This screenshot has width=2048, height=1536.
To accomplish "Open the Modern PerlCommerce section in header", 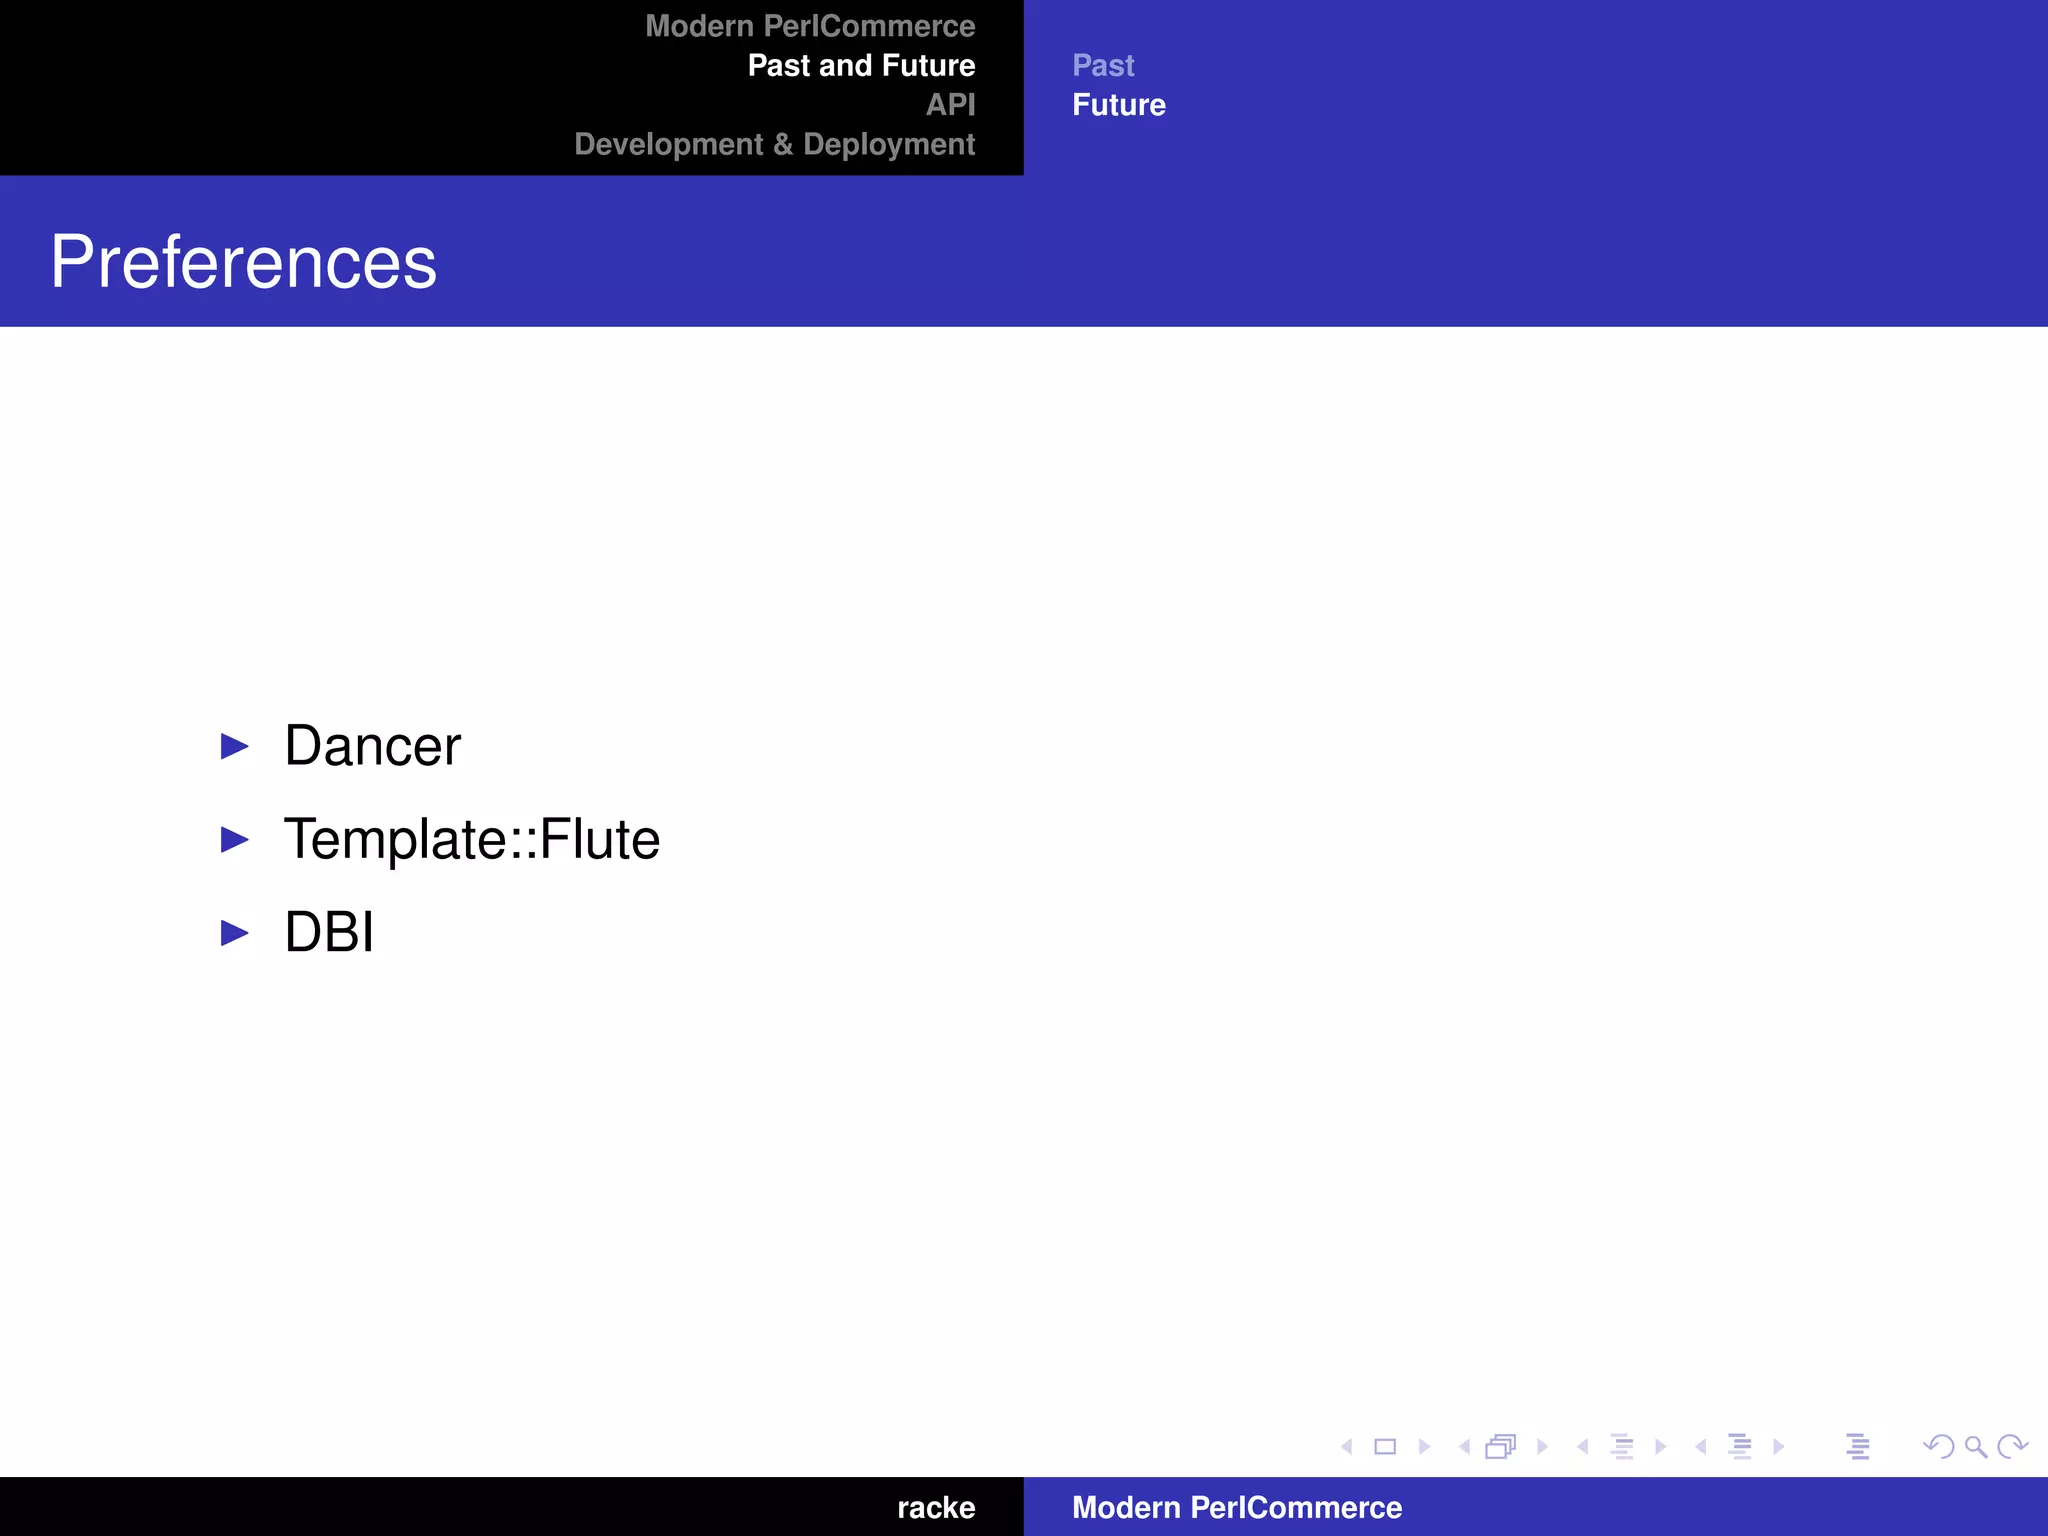I will tap(810, 26).
